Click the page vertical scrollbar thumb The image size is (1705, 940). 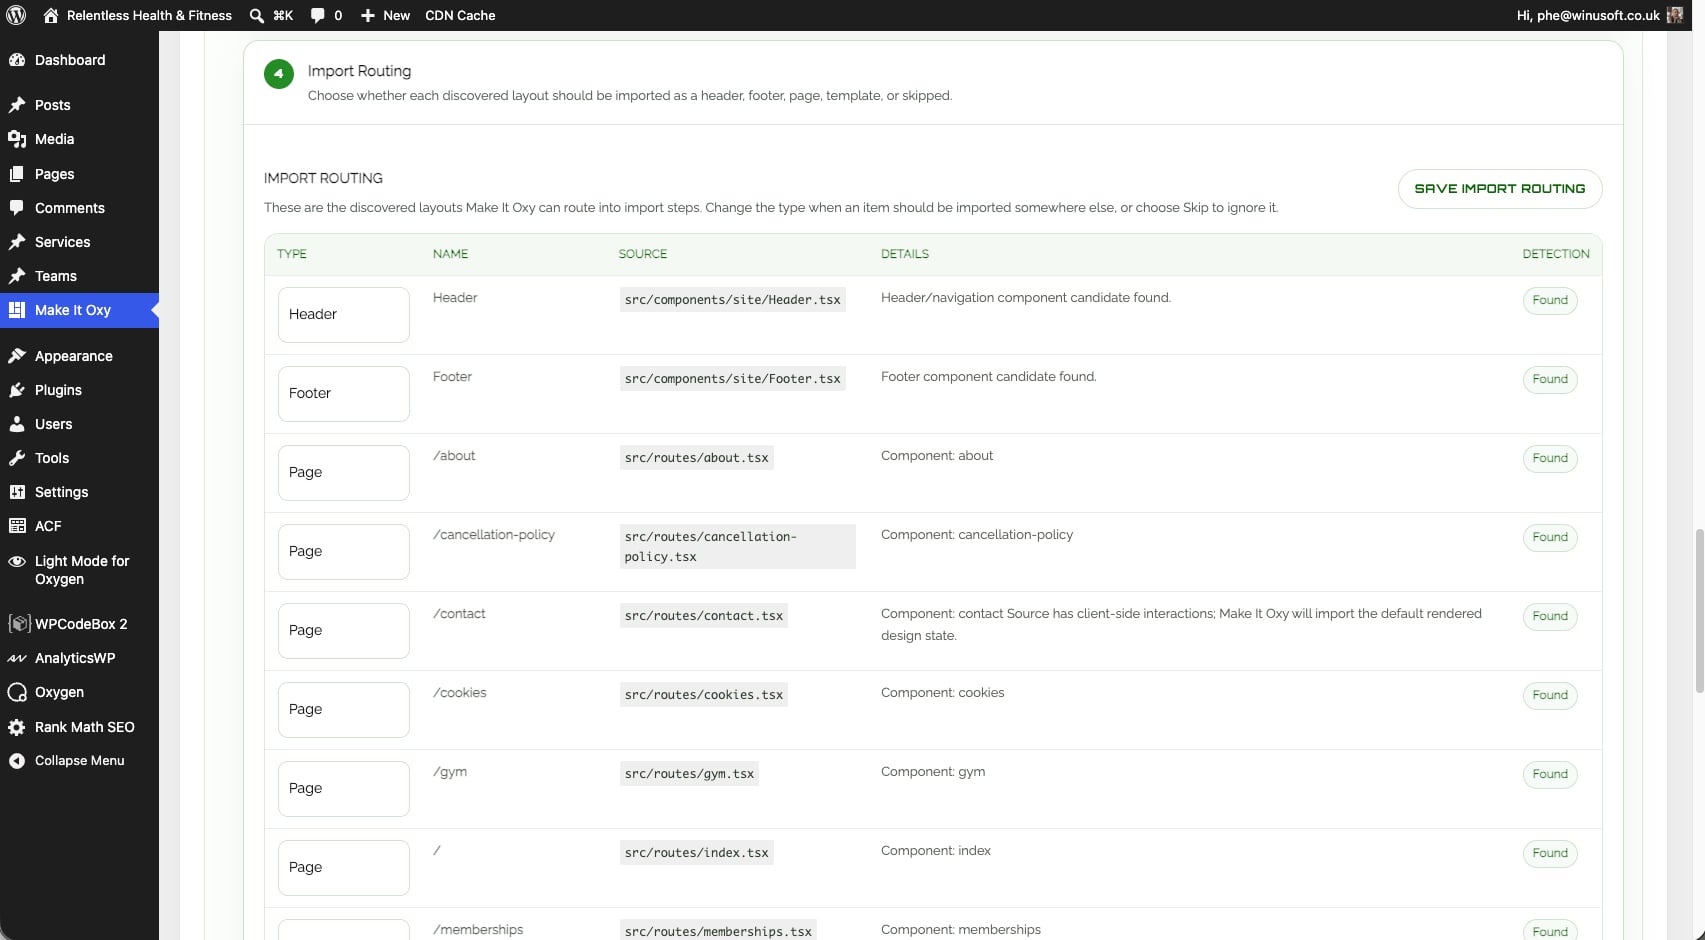(x=1699, y=610)
